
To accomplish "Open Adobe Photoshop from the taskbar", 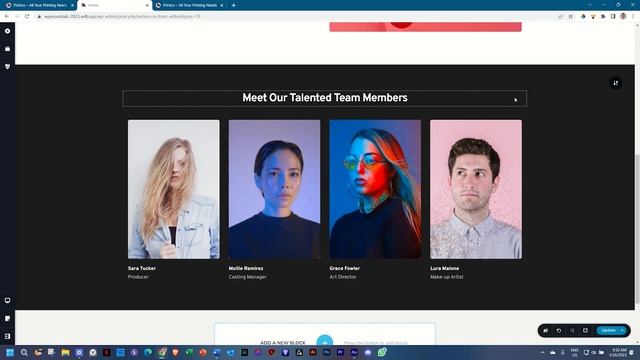I will [x=327, y=352].
